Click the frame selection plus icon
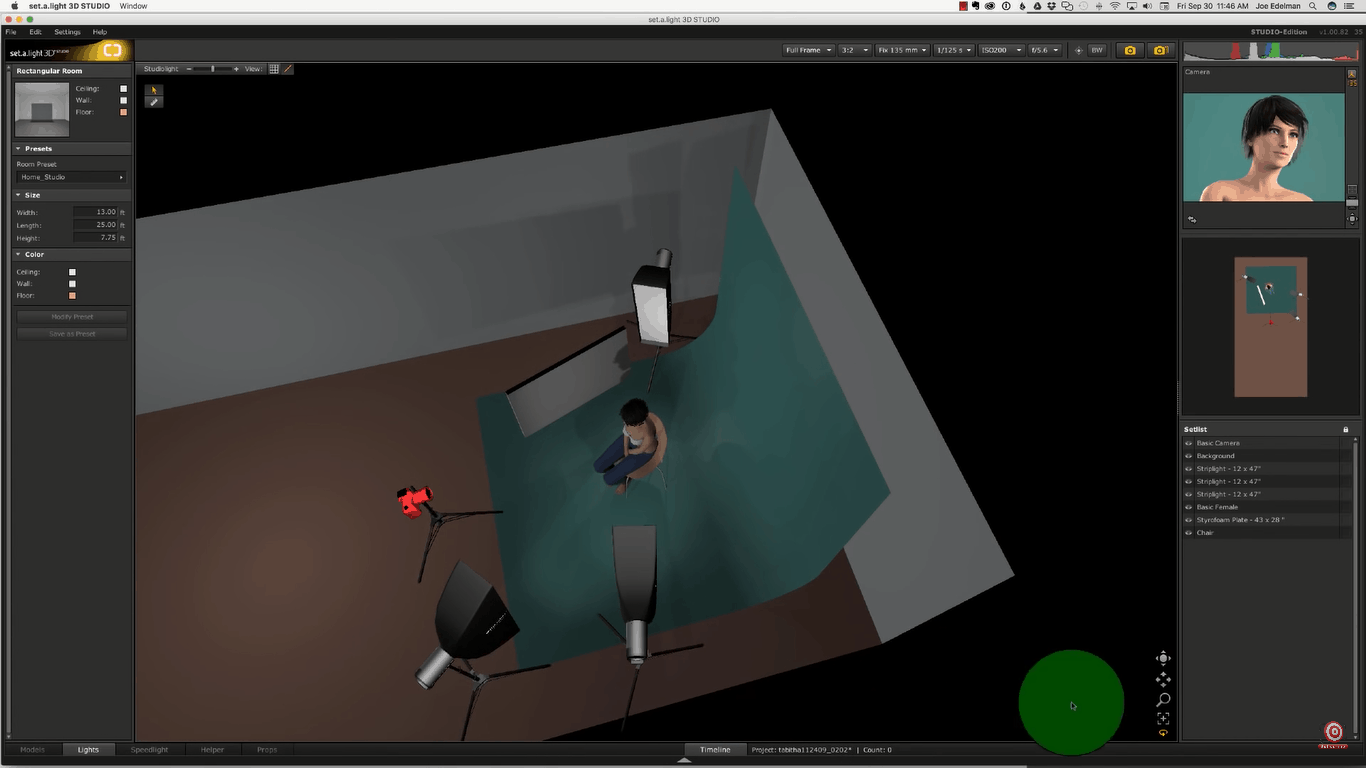The image size is (1366, 768). pyautogui.click(x=1163, y=719)
